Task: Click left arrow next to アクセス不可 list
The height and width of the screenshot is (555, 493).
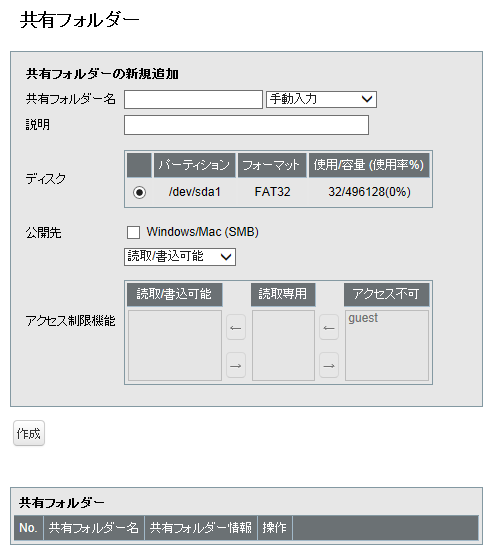Action: [x=329, y=327]
